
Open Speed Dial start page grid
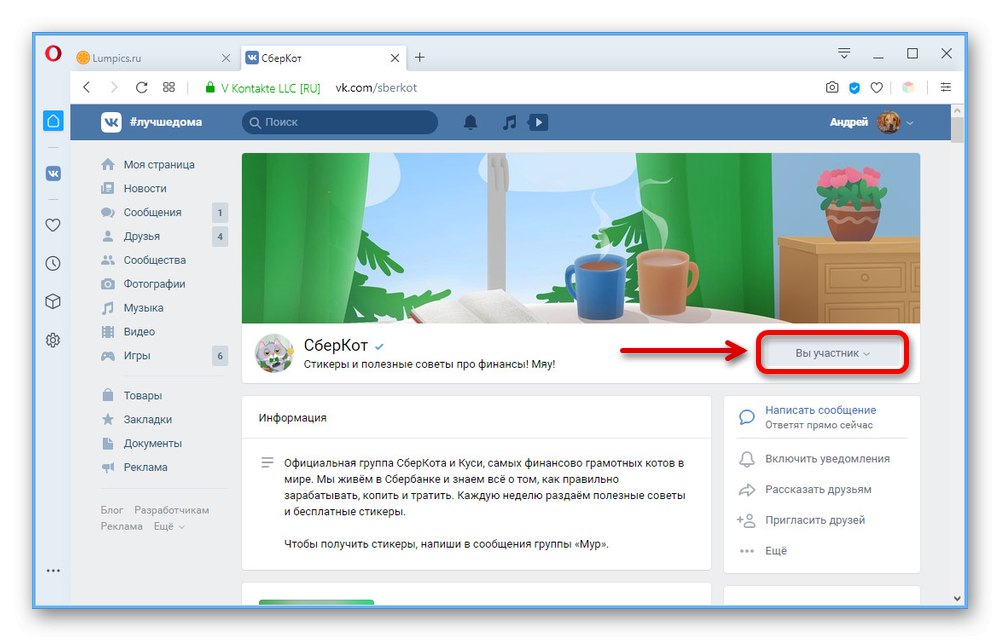pos(169,87)
